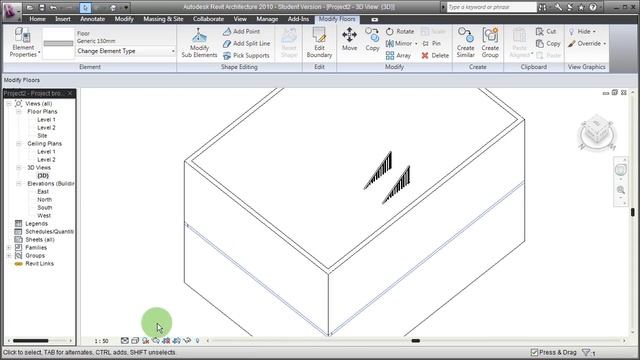Select the {3D} view in browser
The height and width of the screenshot is (360, 640).
[x=43, y=176]
